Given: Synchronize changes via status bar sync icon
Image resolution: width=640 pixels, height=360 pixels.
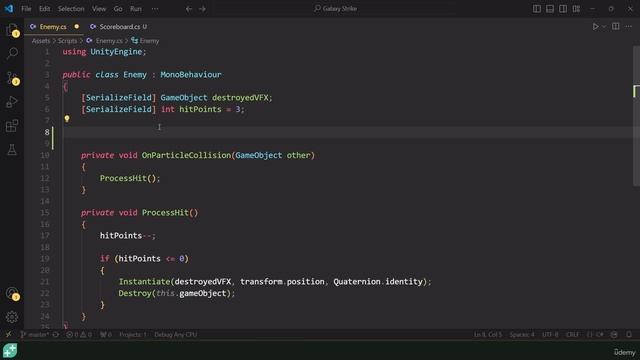Looking at the screenshot, I should click(56, 335).
